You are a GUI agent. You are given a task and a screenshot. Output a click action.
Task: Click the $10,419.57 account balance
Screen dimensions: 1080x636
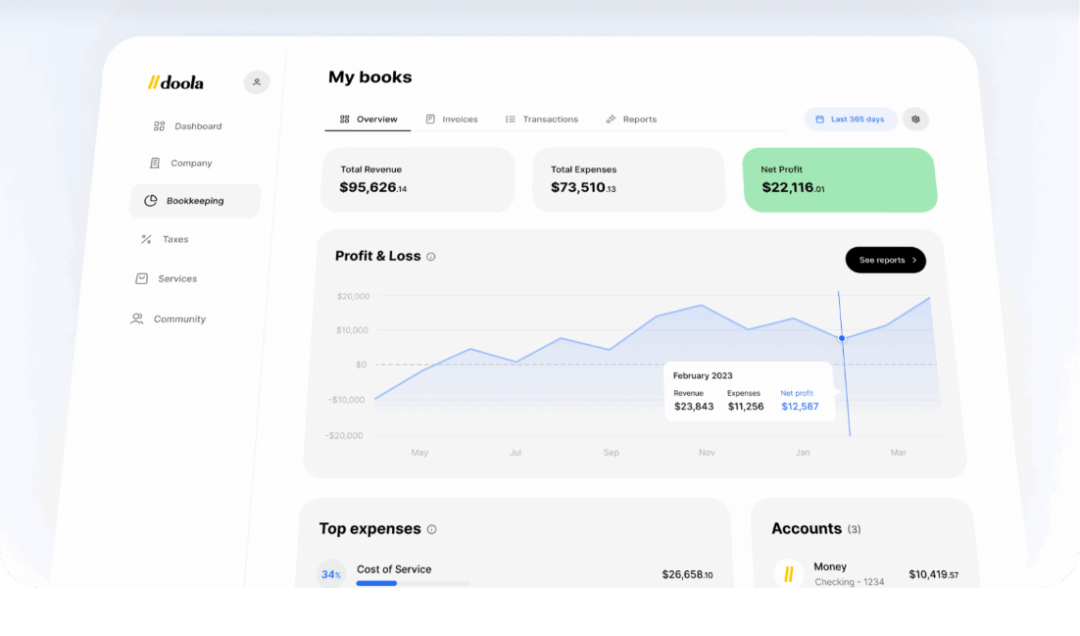(x=933, y=575)
